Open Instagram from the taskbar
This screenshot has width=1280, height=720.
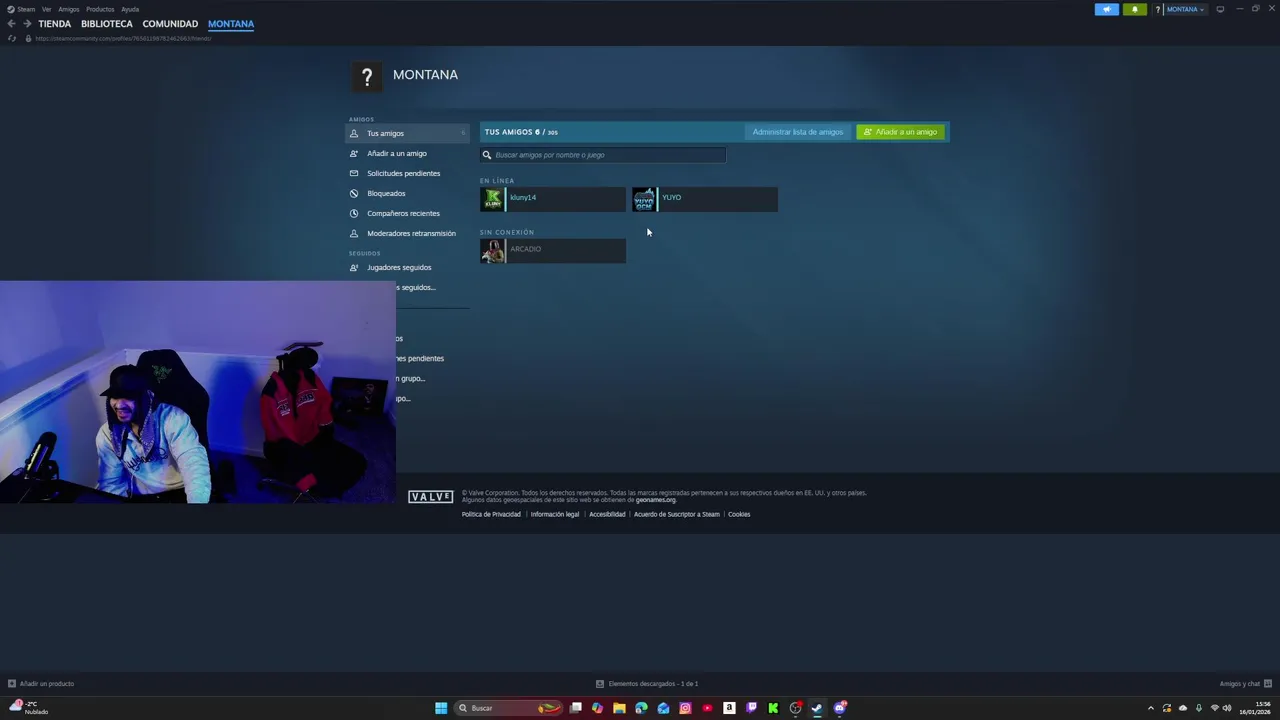[x=685, y=708]
